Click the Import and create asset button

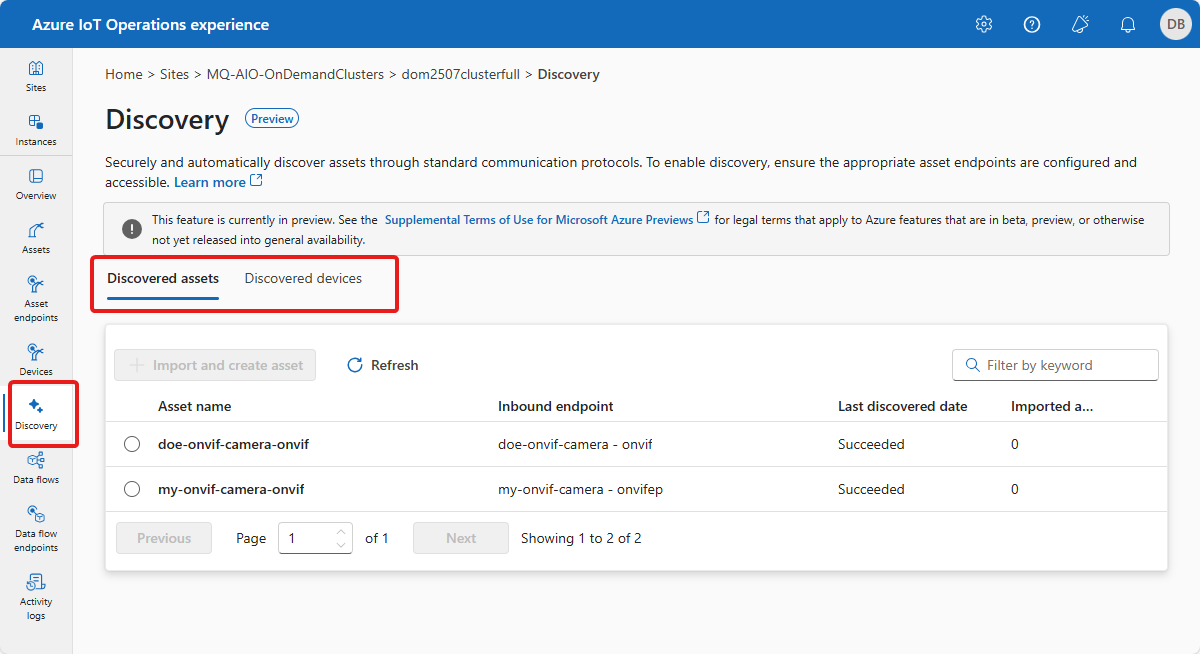coord(215,365)
